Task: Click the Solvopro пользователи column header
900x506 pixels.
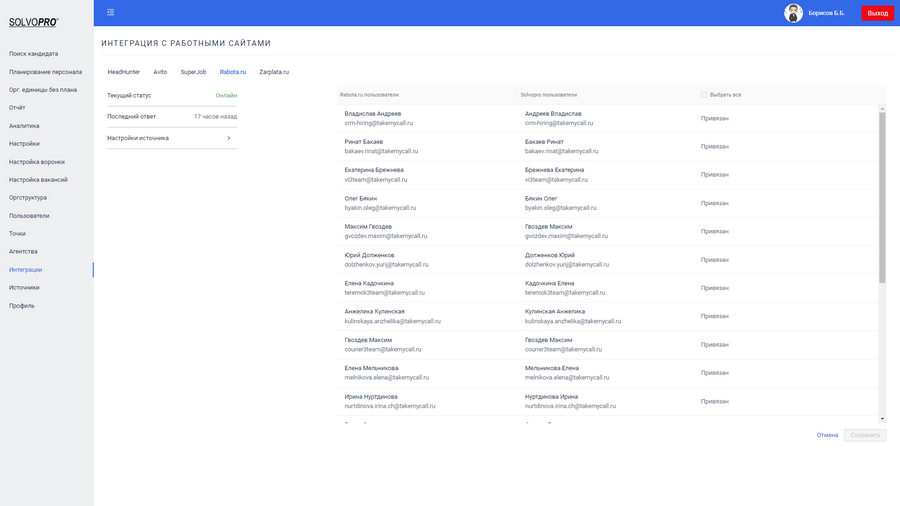Action: pos(549,95)
